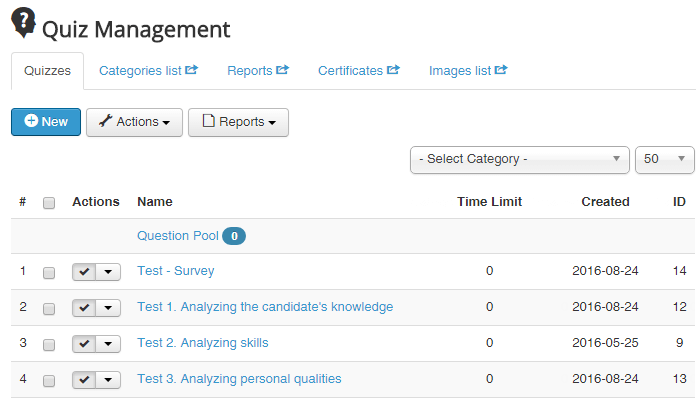Toggle published checkmark for Test 1 quiz
696x409 pixels.
tap(84, 308)
